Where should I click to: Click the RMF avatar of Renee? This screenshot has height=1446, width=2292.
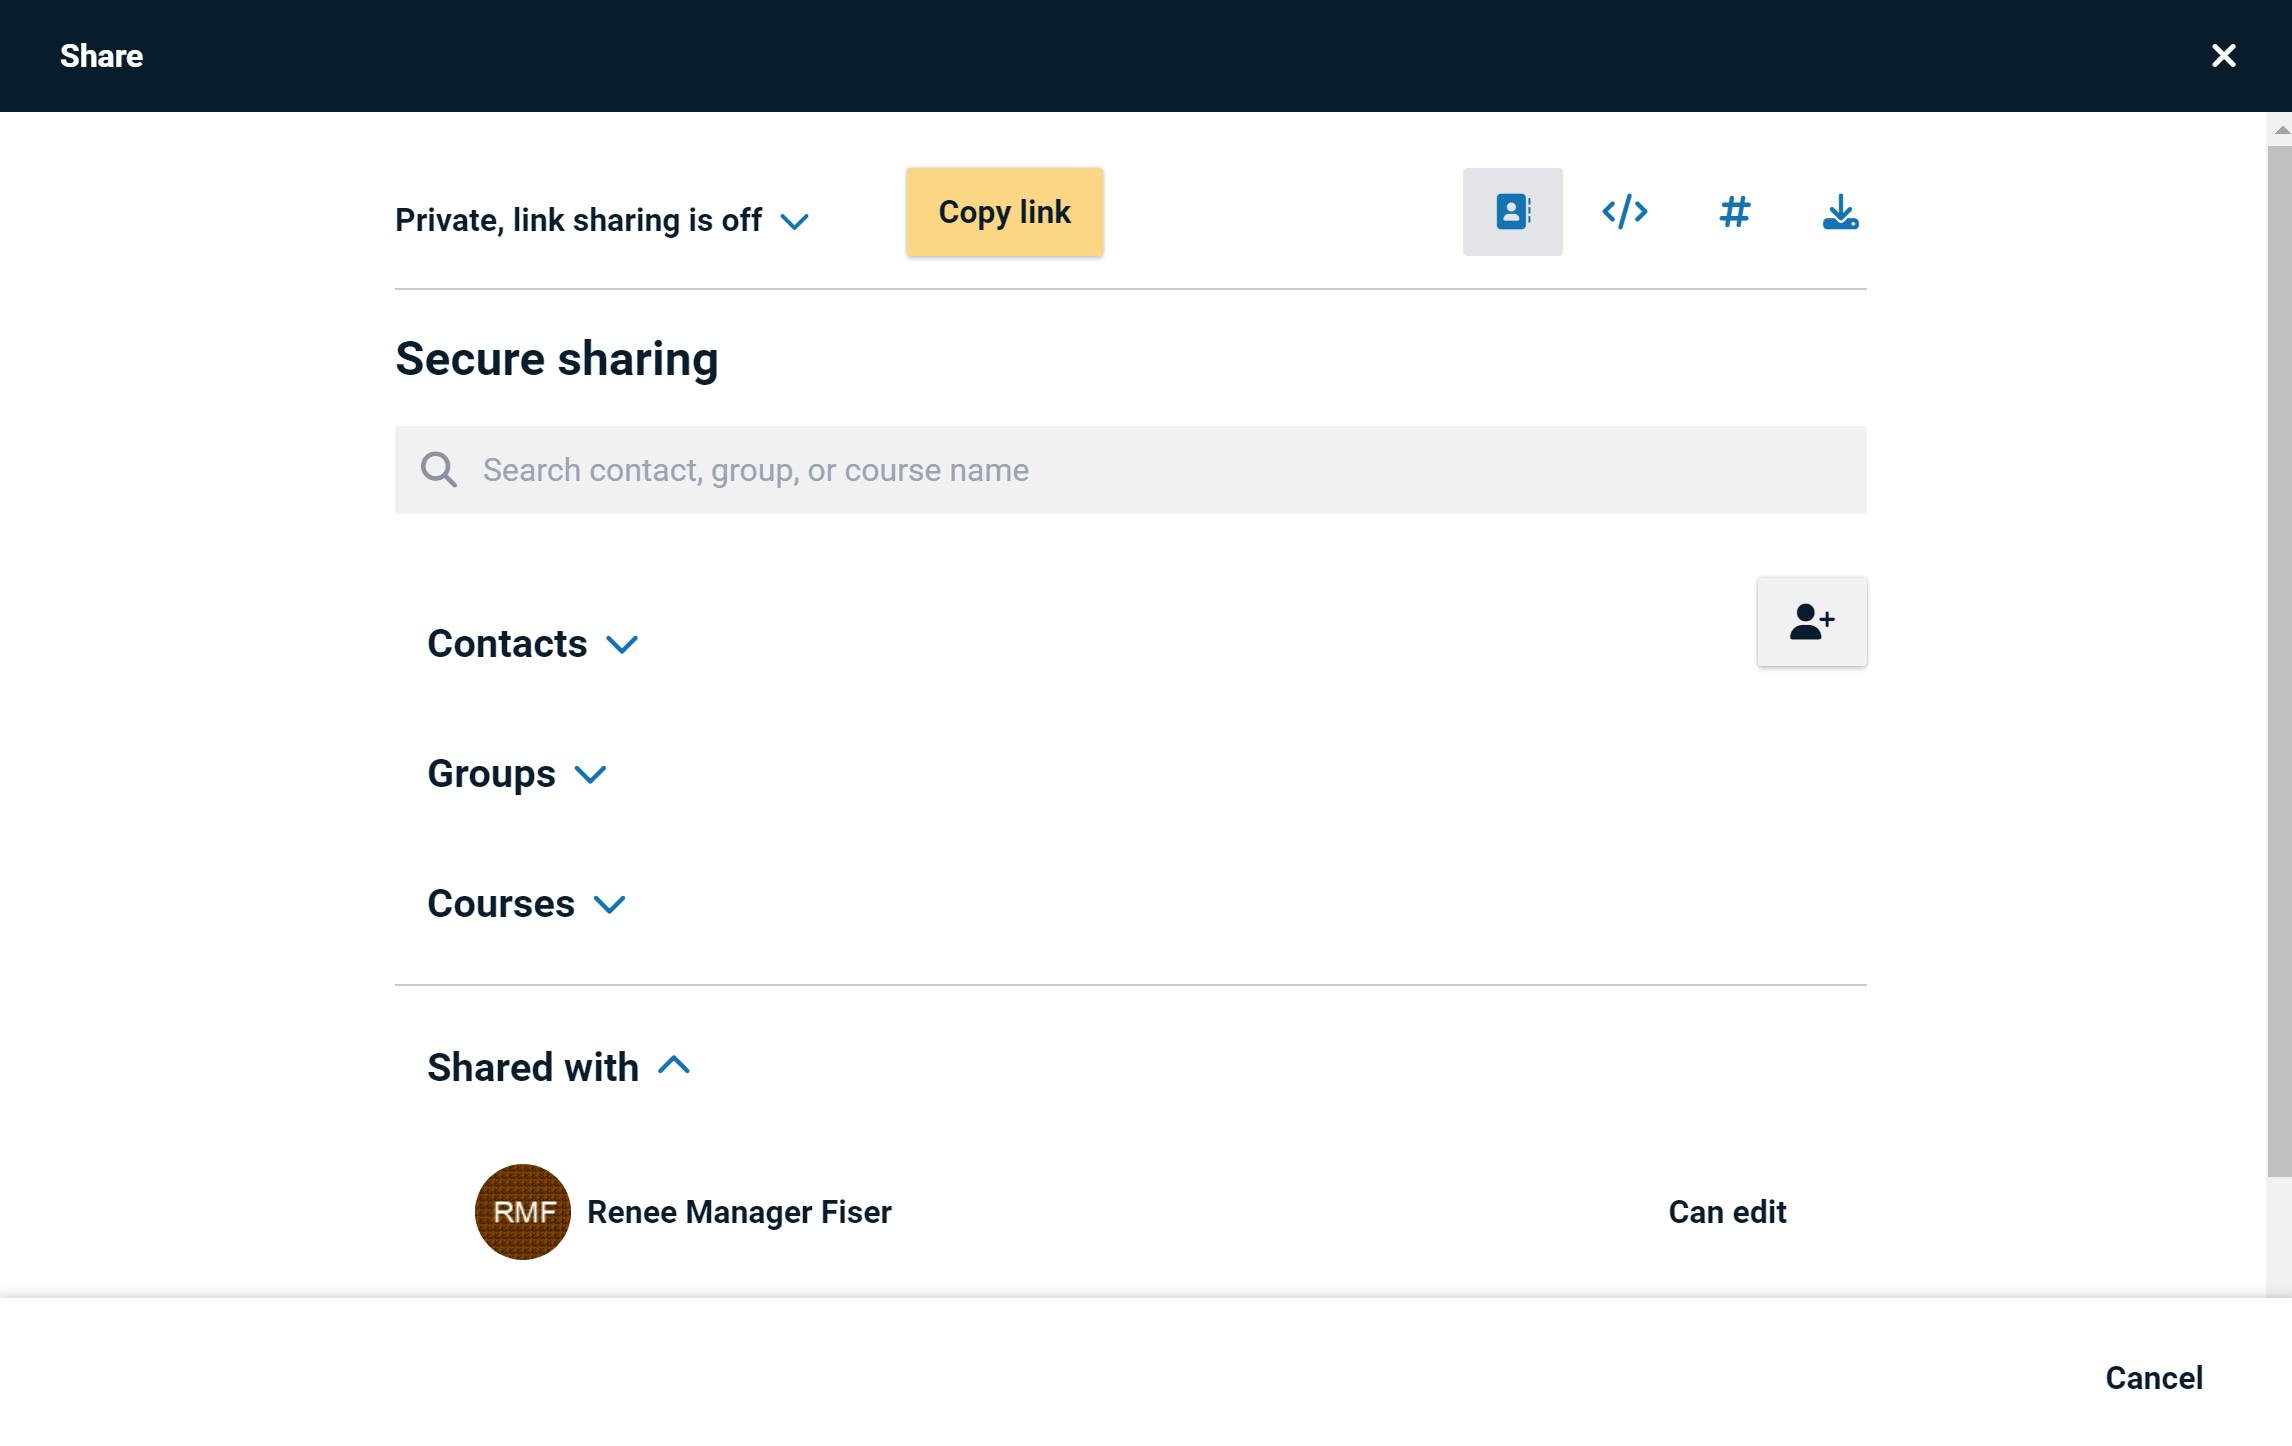[x=522, y=1212]
